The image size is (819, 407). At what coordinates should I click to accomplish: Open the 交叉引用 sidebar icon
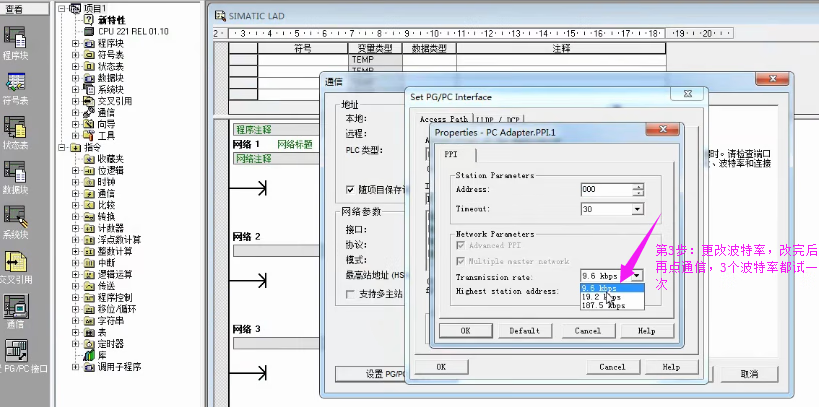[16, 262]
